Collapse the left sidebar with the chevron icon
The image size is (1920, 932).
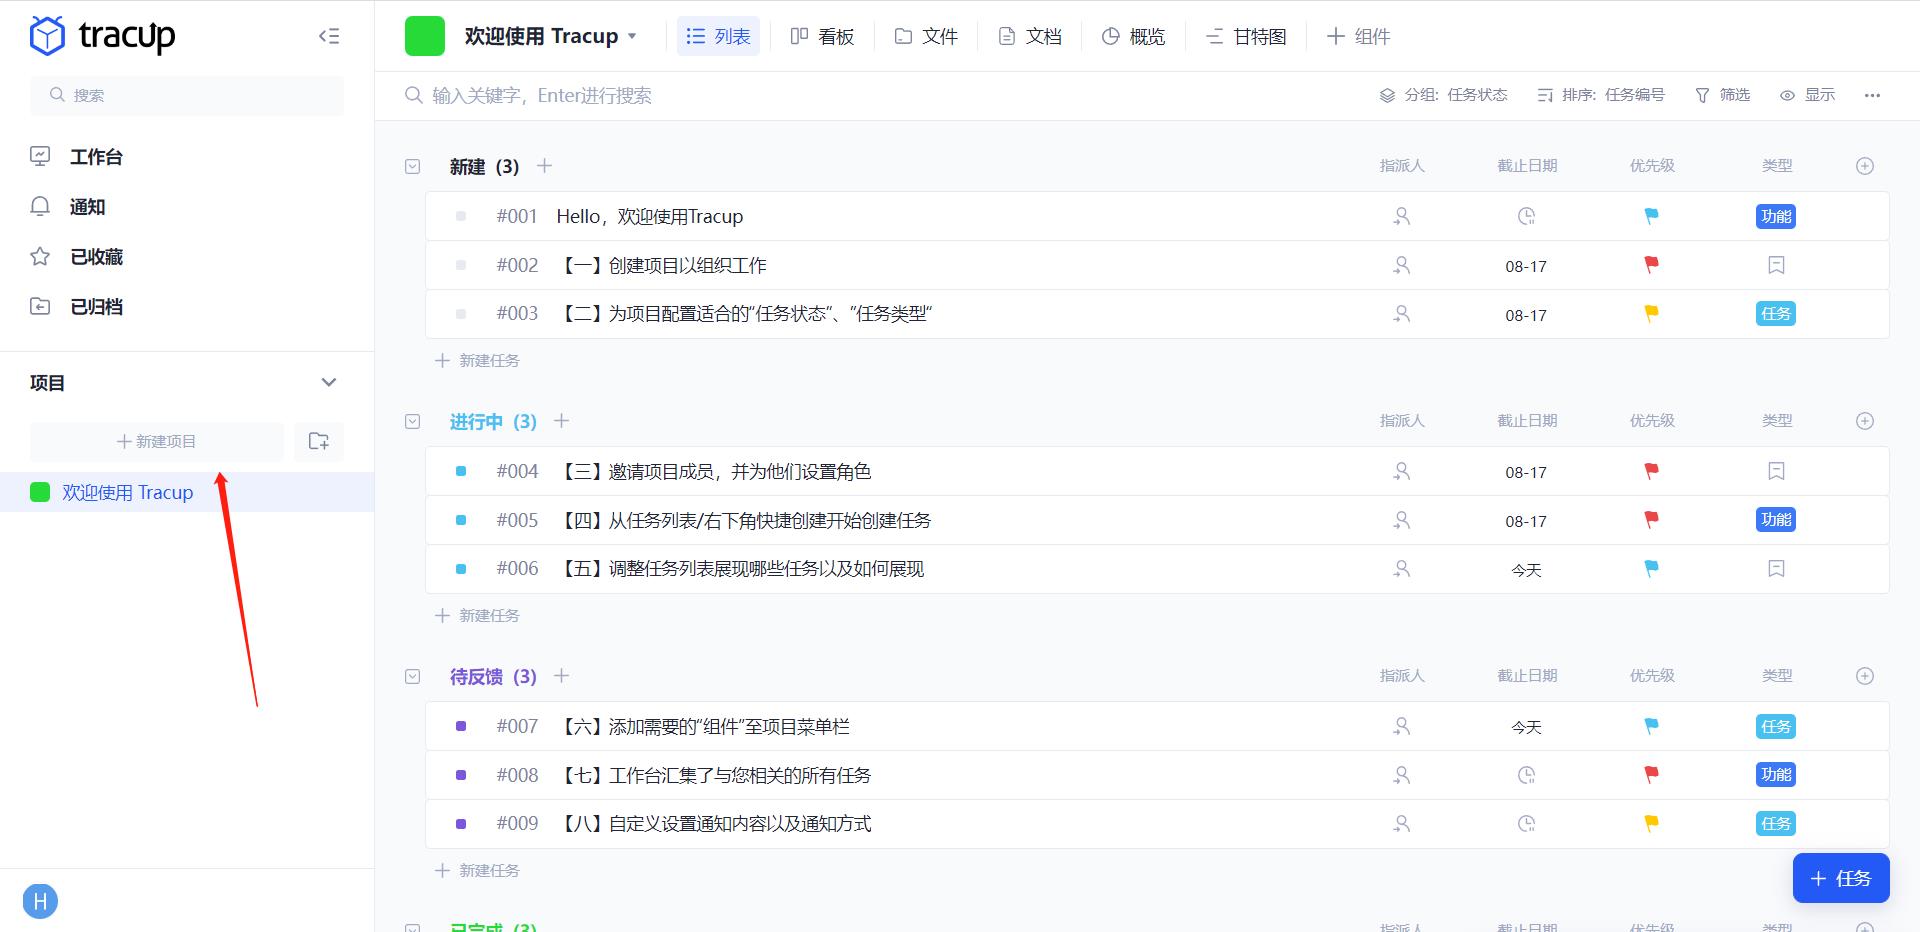pos(328,35)
